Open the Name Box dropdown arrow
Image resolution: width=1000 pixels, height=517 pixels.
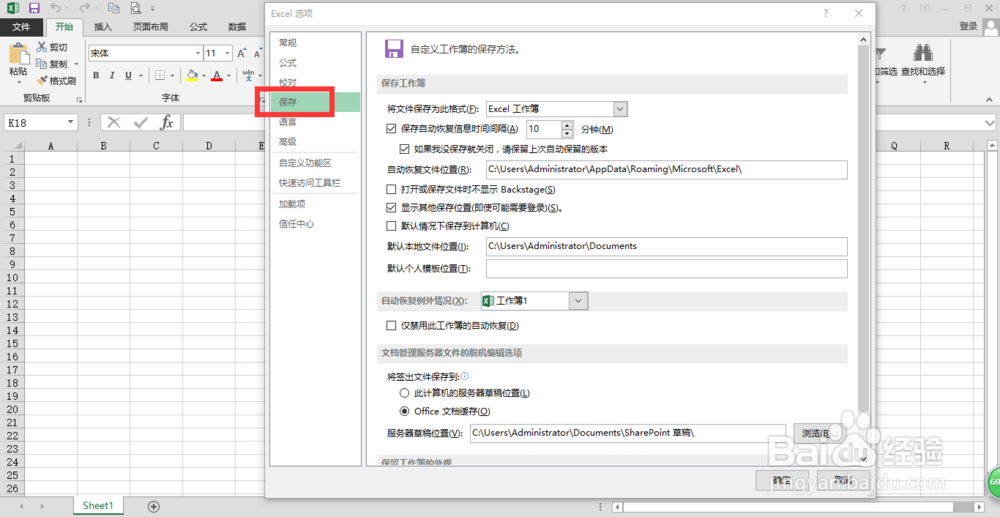pyautogui.click(x=70, y=122)
